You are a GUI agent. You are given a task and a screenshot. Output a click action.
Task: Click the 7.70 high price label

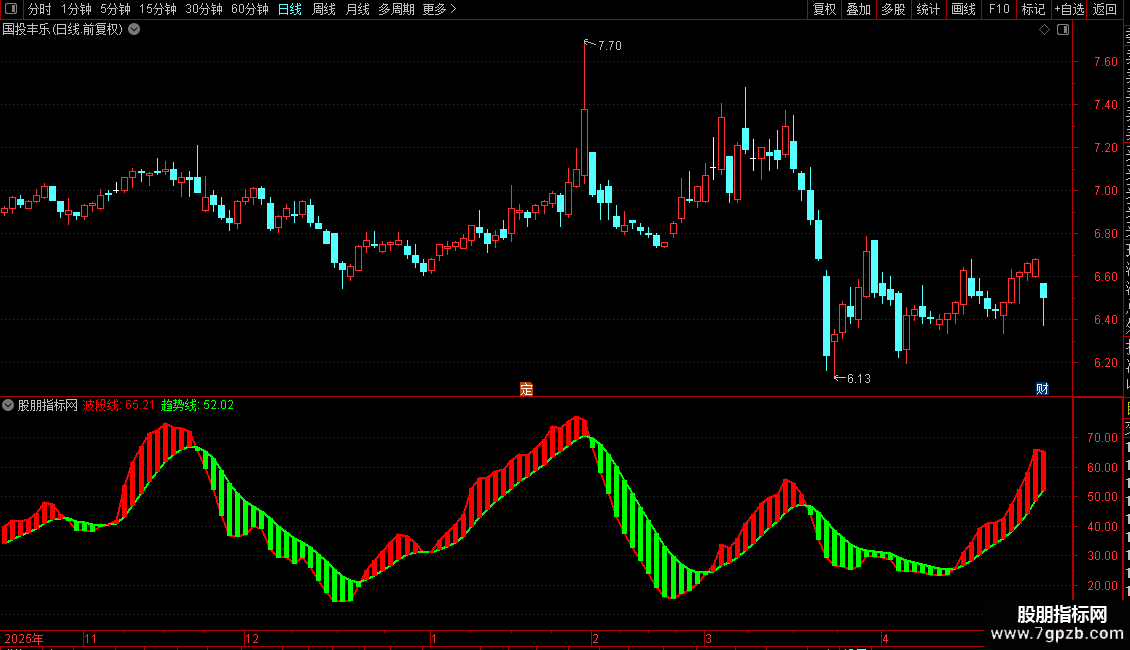click(610, 46)
